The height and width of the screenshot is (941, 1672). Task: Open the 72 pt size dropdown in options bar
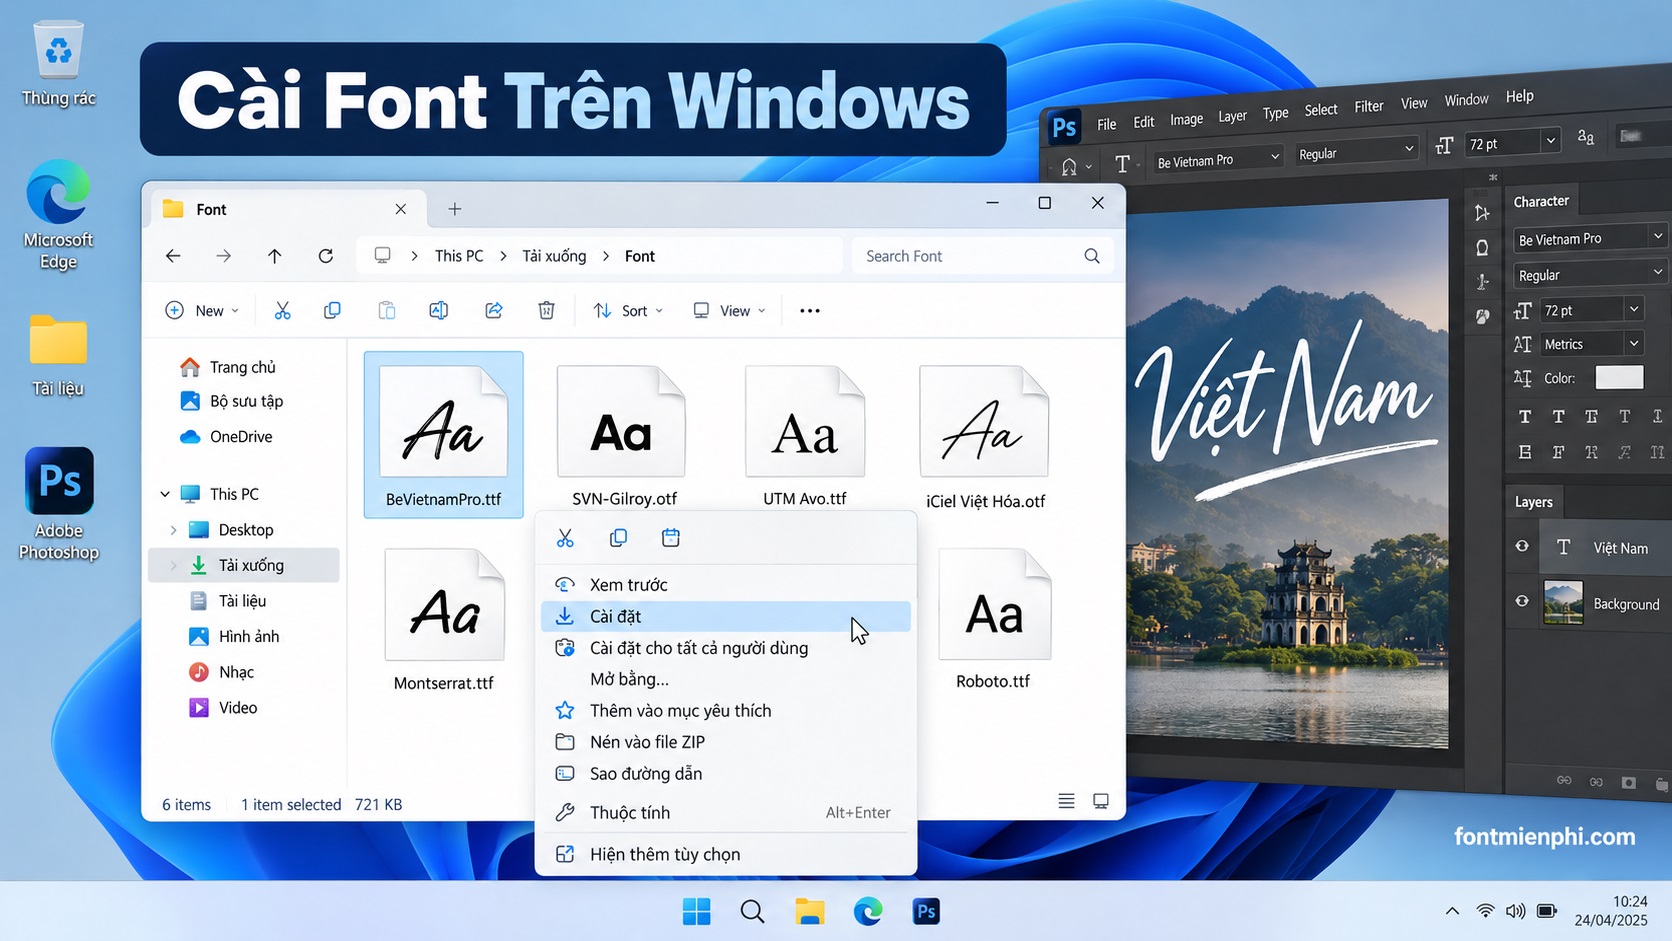coord(1551,140)
